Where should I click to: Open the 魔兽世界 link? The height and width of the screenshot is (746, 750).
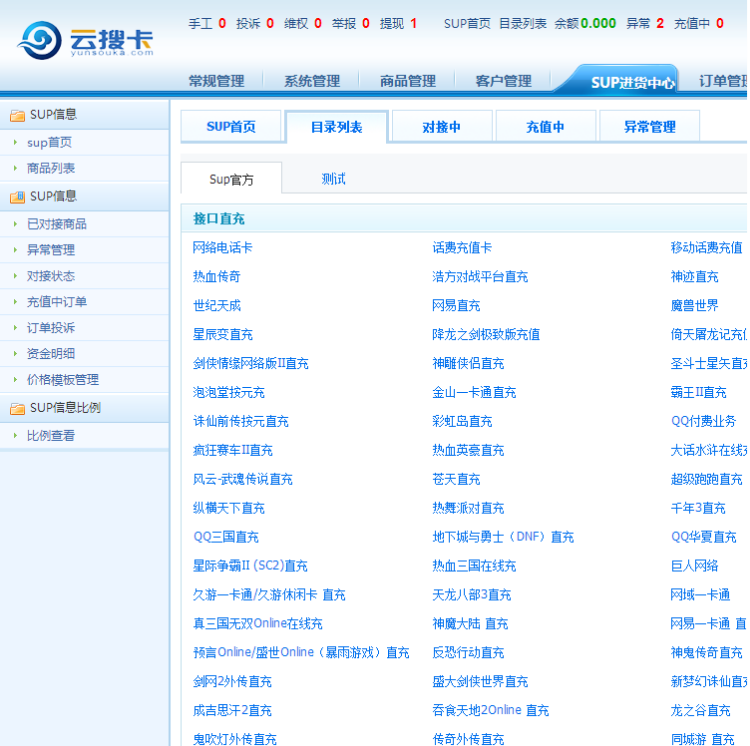point(695,306)
